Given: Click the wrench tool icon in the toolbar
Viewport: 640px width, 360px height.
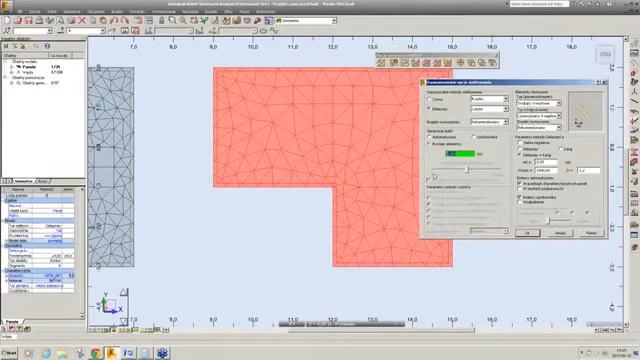Looking at the screenshot, I should point(258,20).
